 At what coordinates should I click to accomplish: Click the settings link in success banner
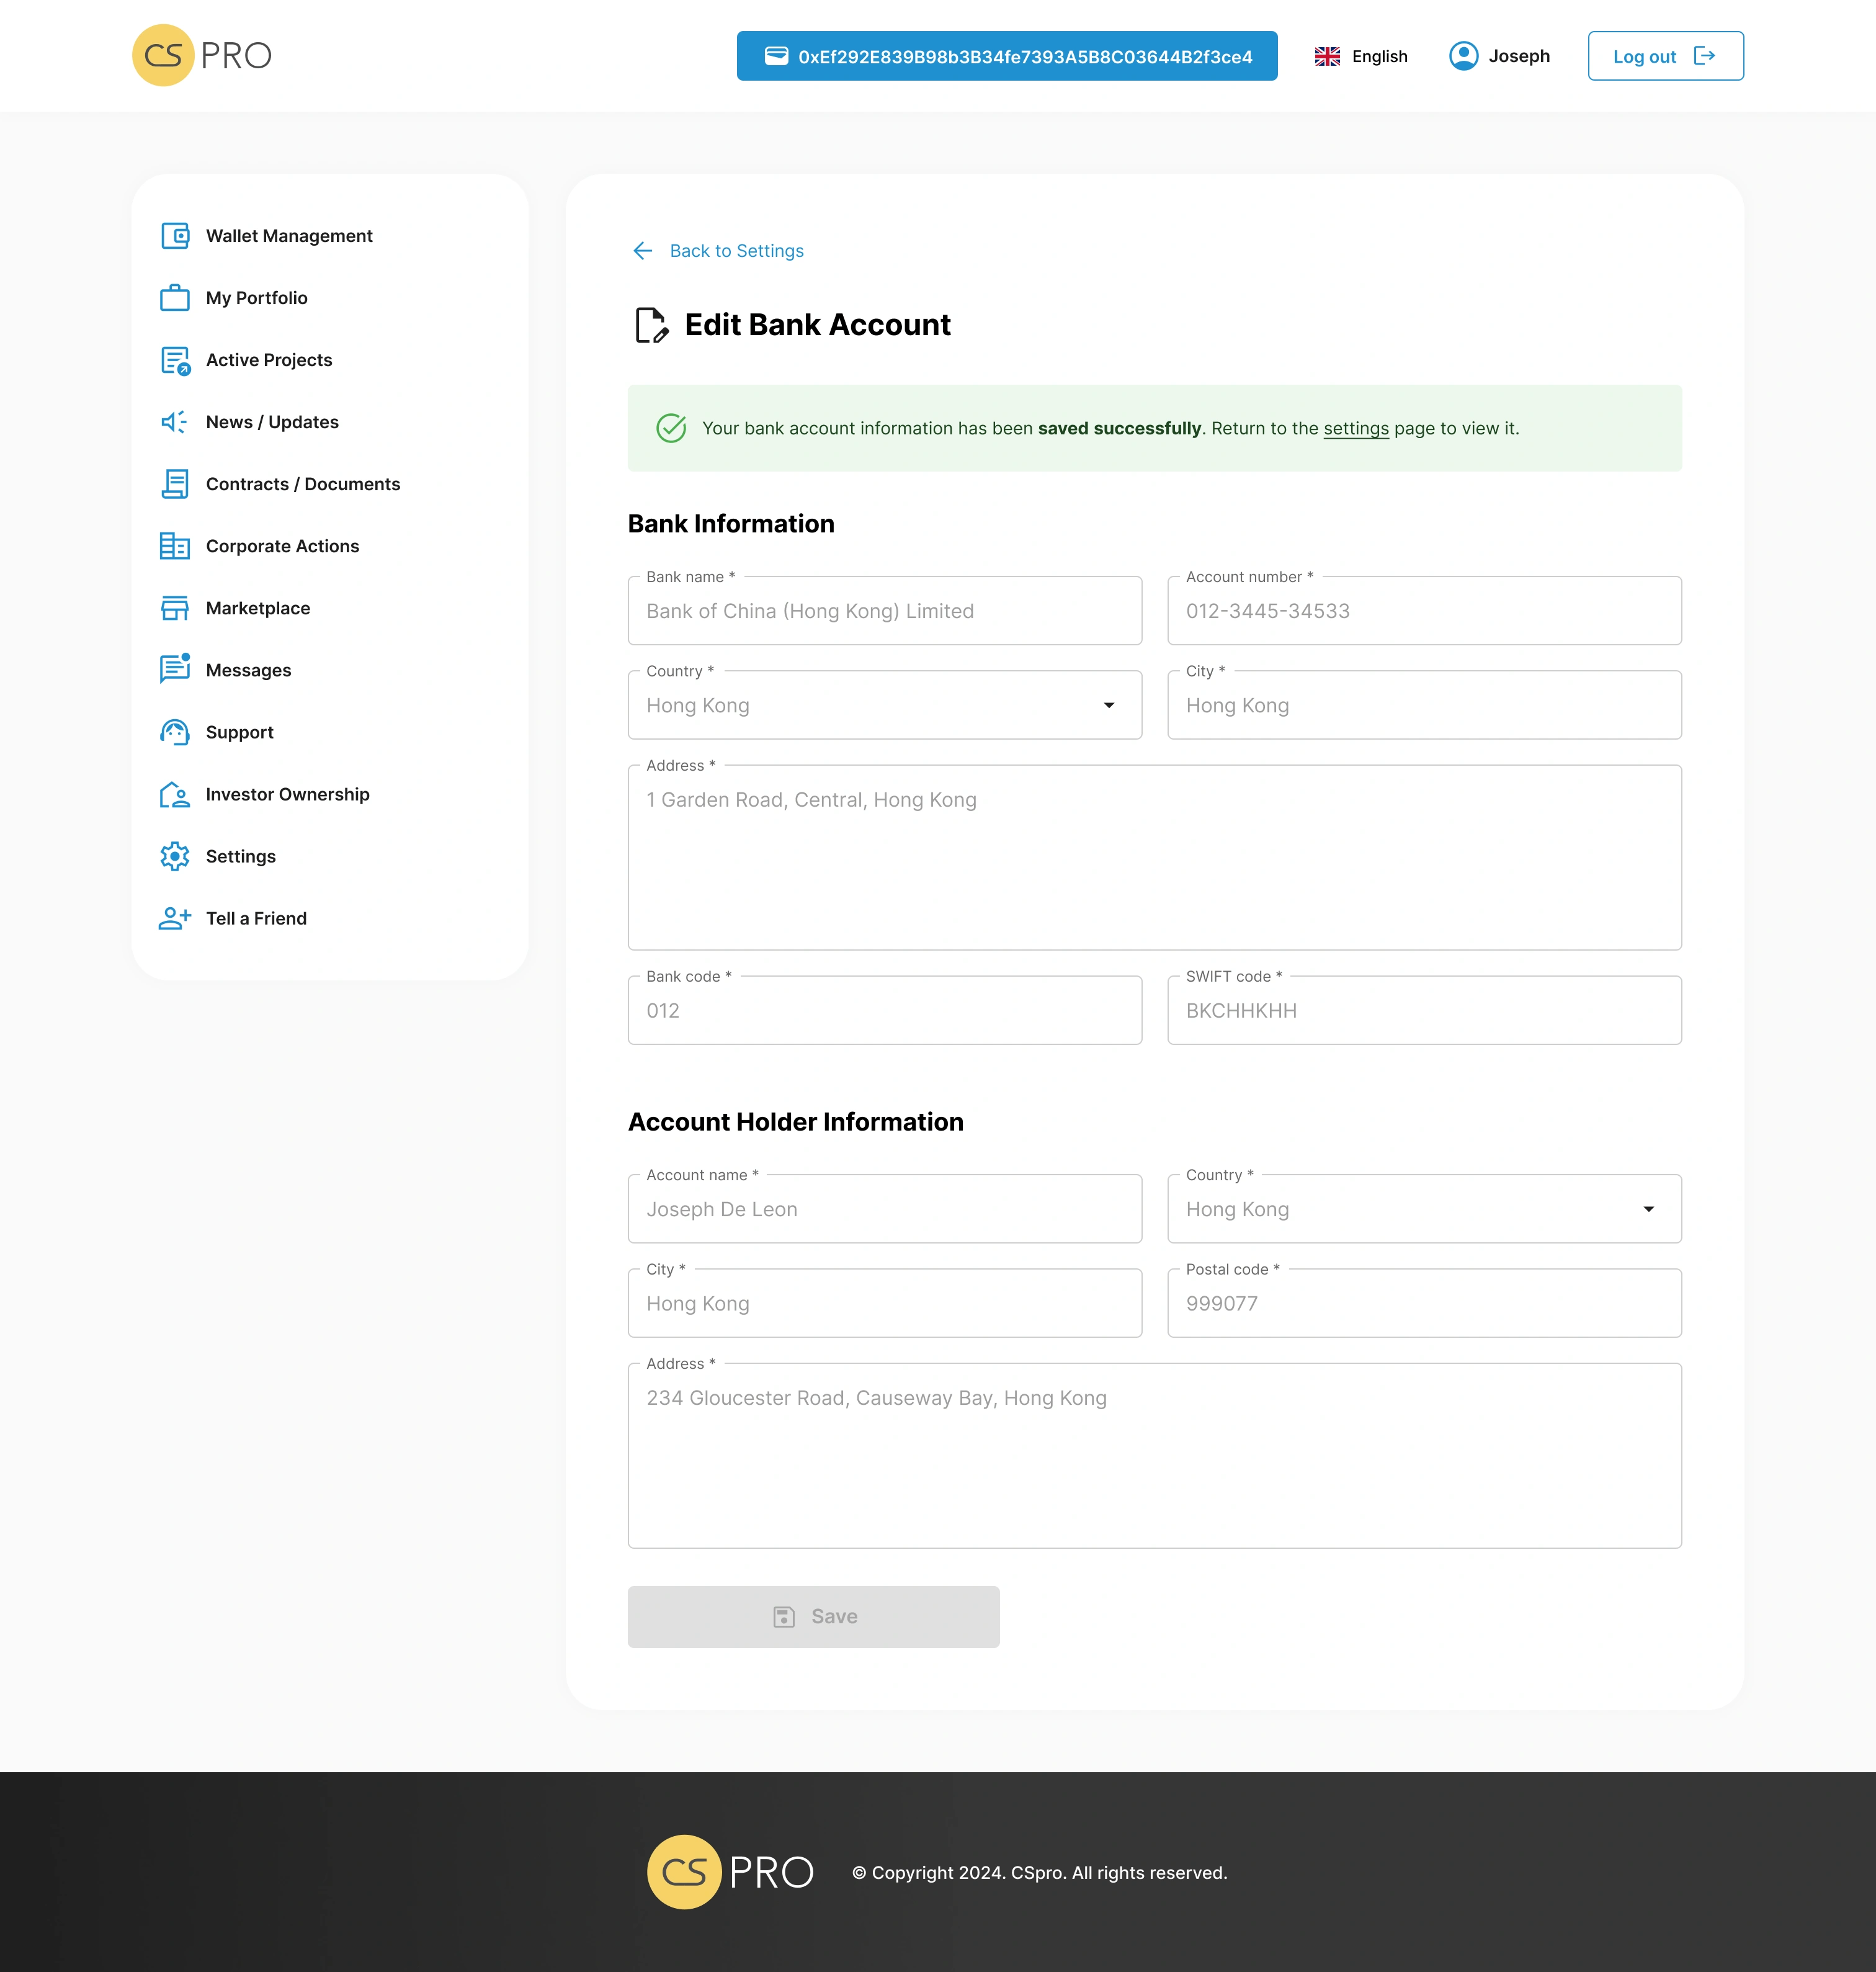coord(1355,428)
